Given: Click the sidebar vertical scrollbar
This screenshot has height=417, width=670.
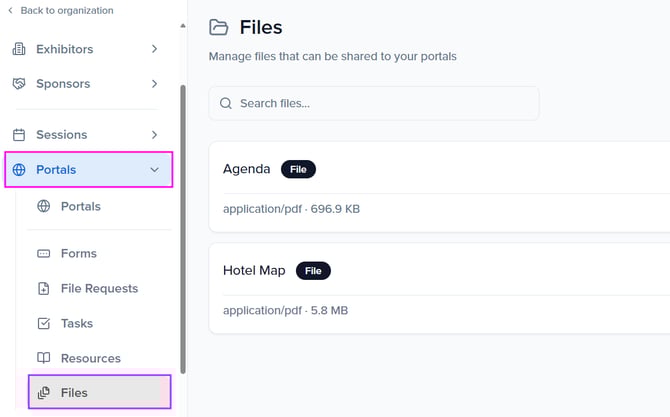Looking at the screenshot, I should (182, 230).
